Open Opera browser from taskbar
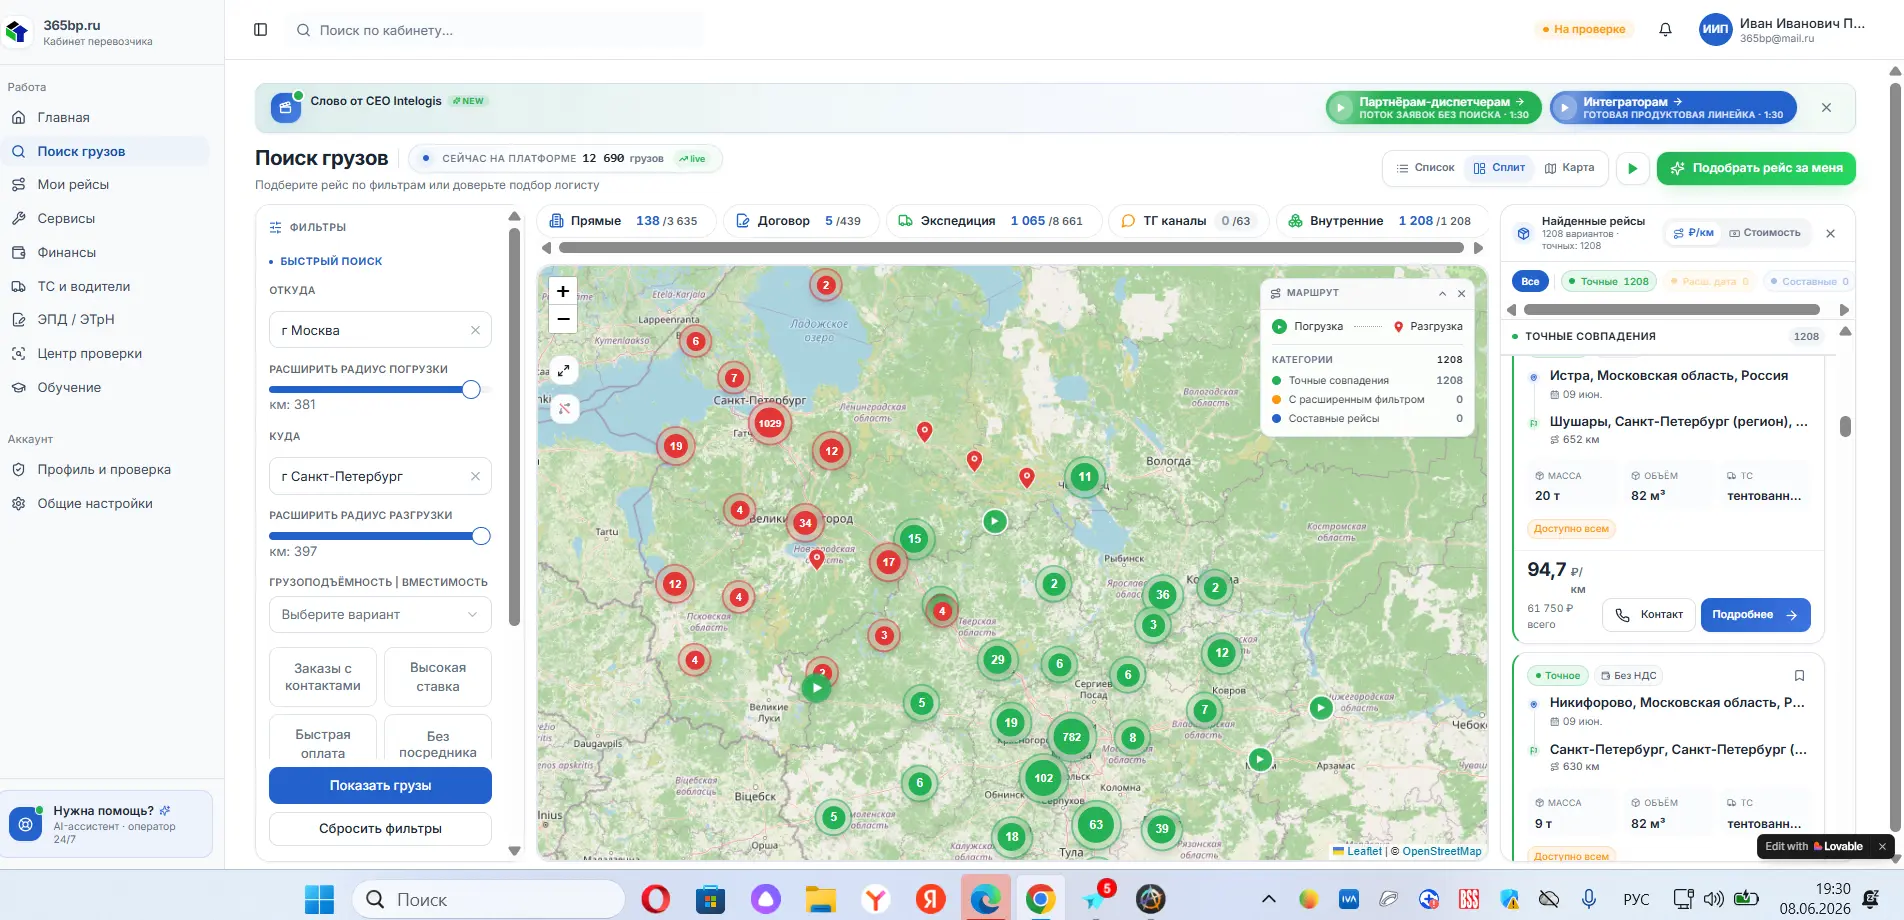1904x920 pixels. (x=655, y=899)
